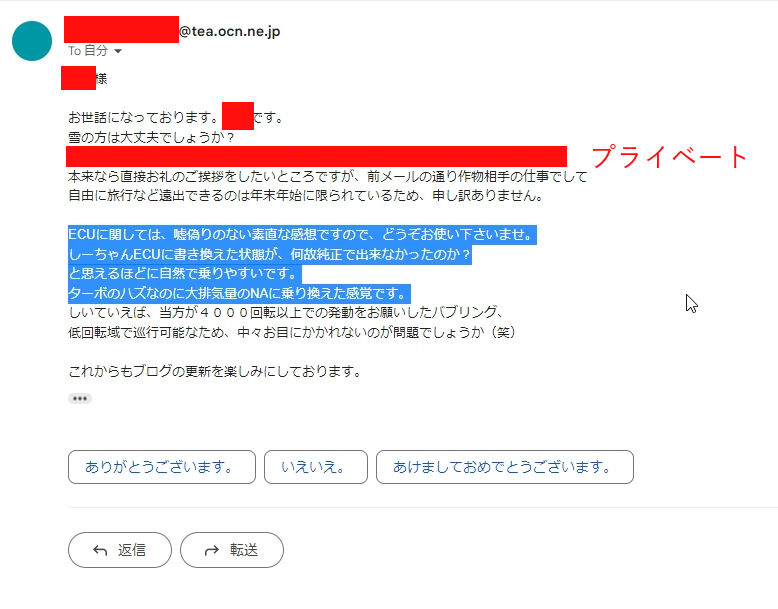Click the 返信 reply arrow button
Screen dimensions: 778x609
tap(120, 550)
